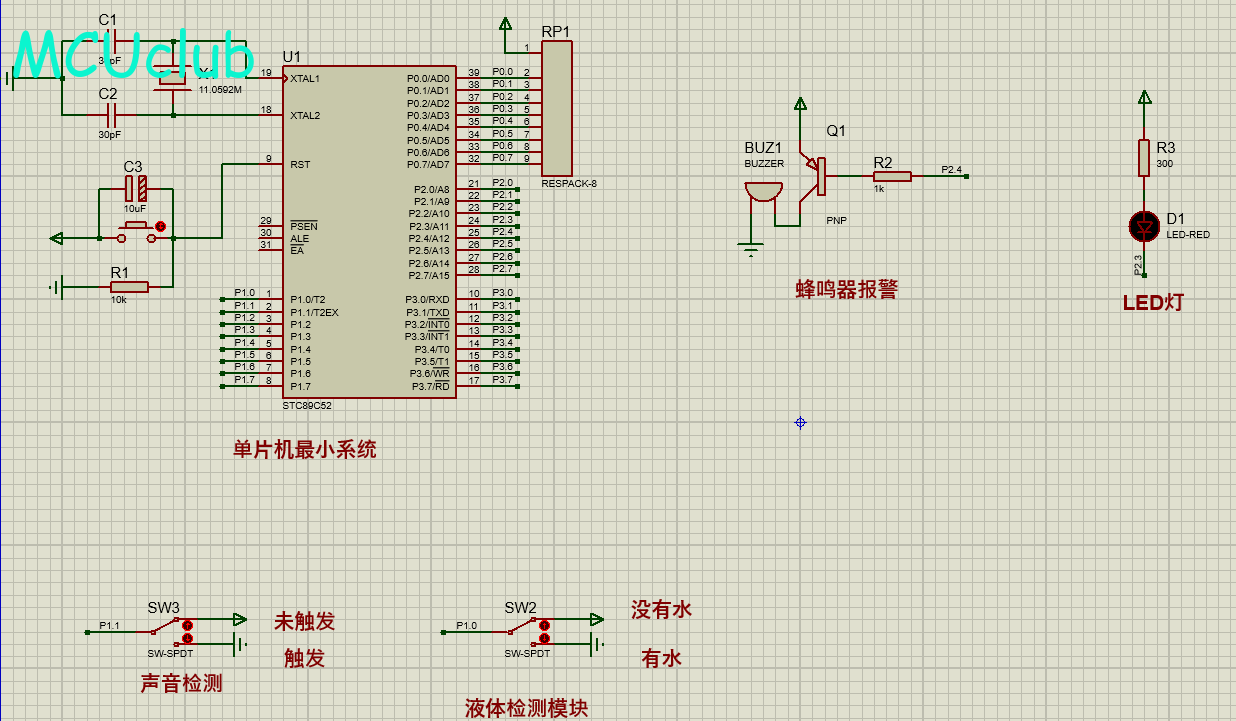This screenshot has height=721, width=1236.
Task: Click the BUZ1 buzzer component
Action: pos(763,191)
